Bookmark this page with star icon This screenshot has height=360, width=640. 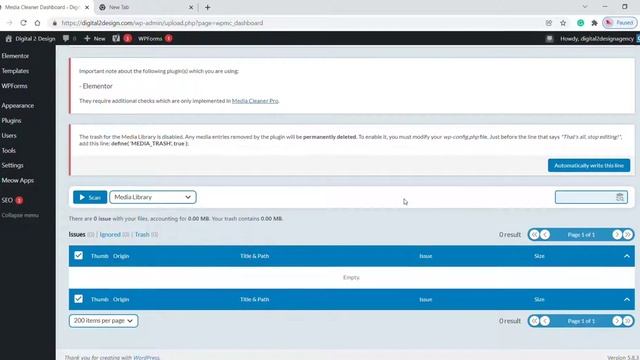pyautogui.click(x=563, y=23)
